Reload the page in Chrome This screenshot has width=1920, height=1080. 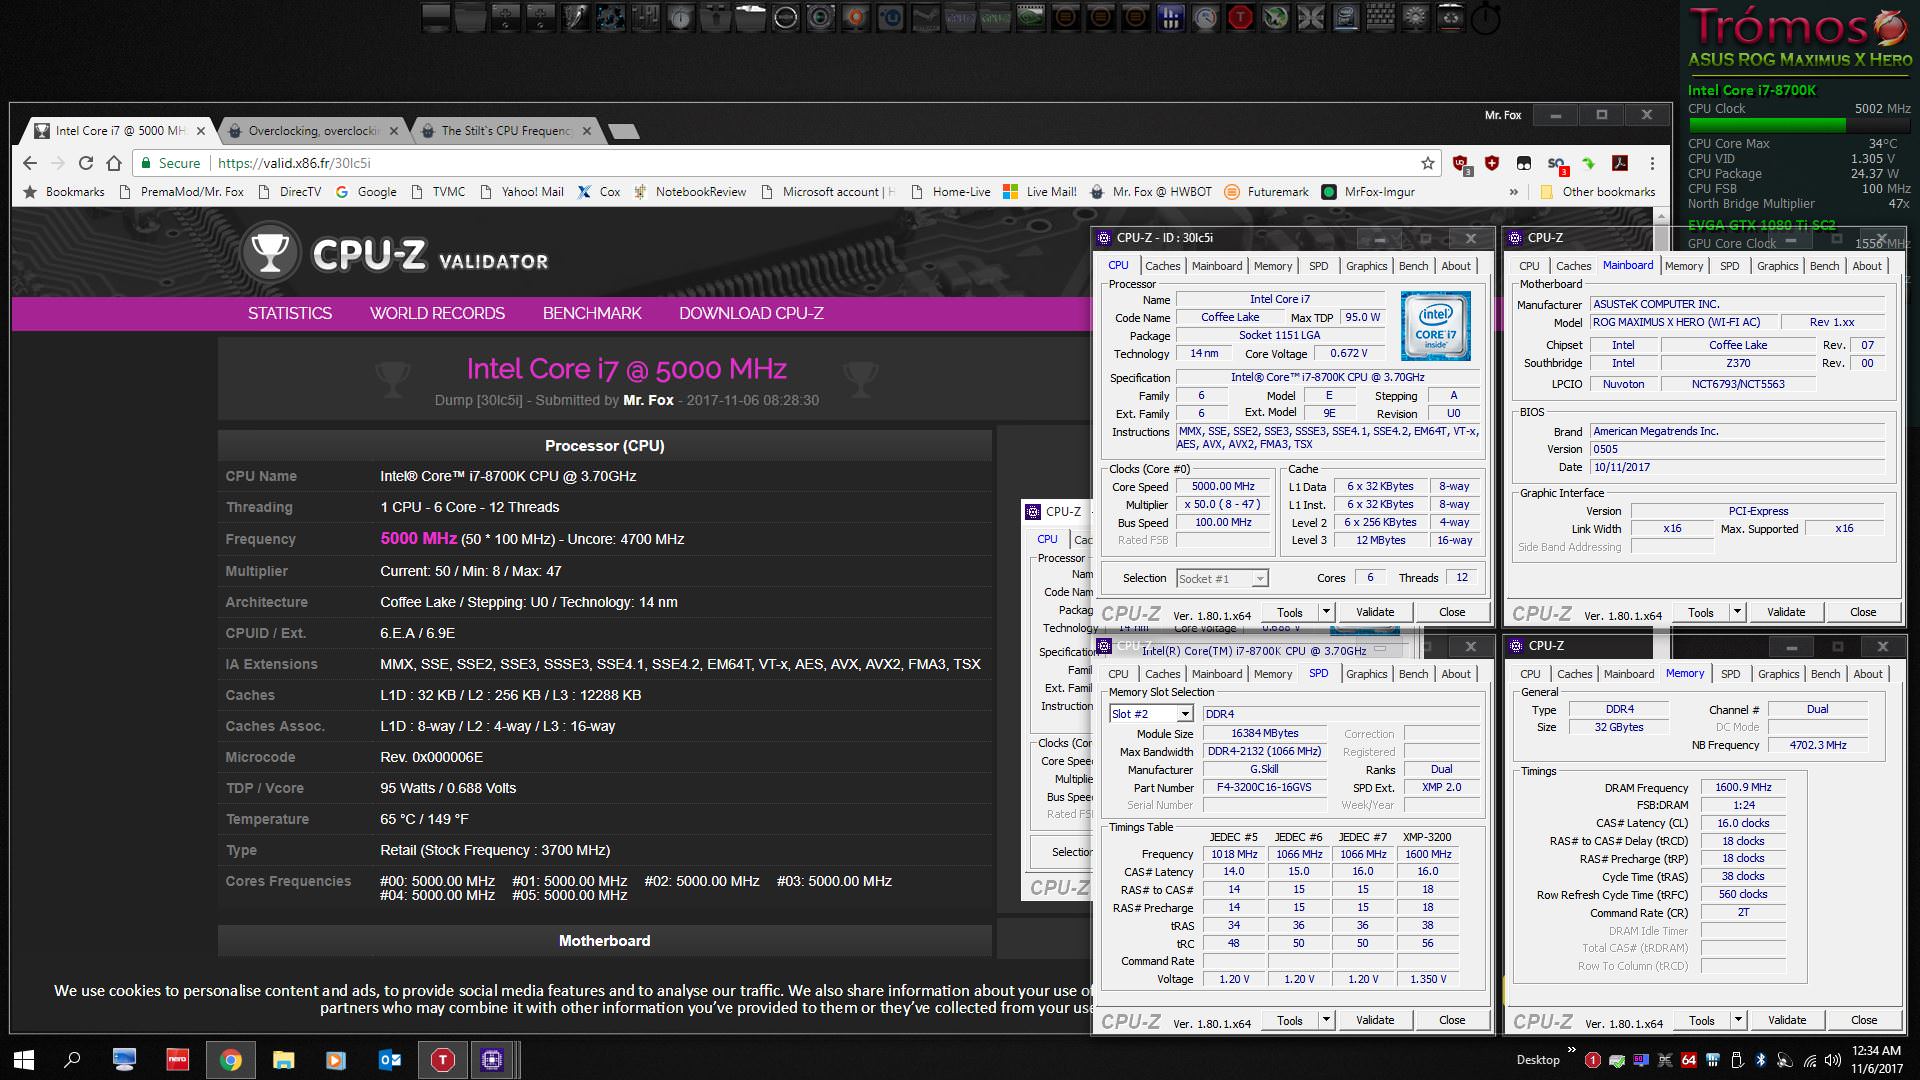(86, 163)
